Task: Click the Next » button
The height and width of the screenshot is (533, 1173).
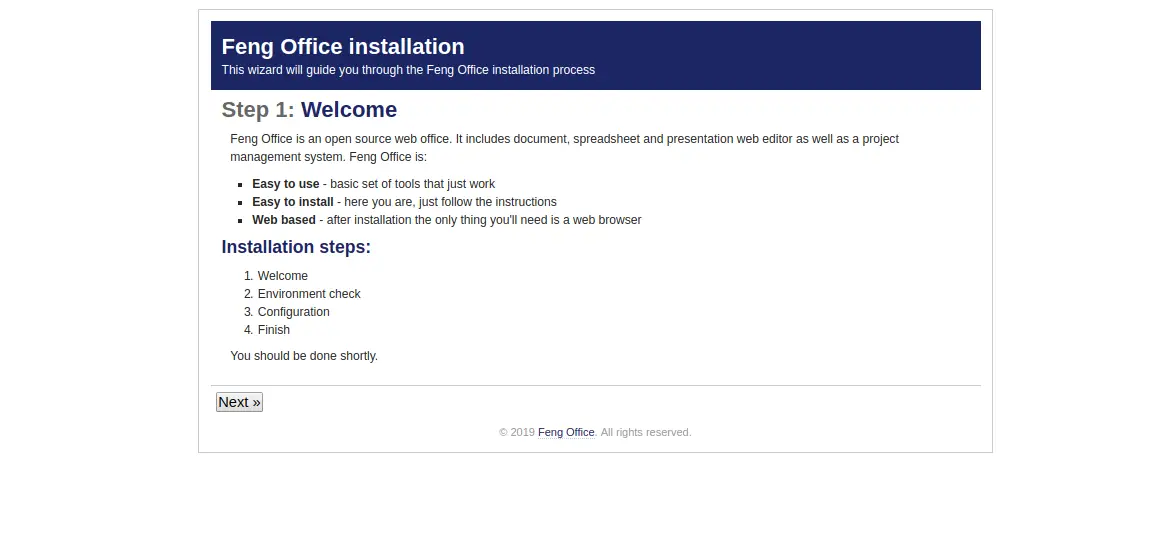Action: (239, 402)
